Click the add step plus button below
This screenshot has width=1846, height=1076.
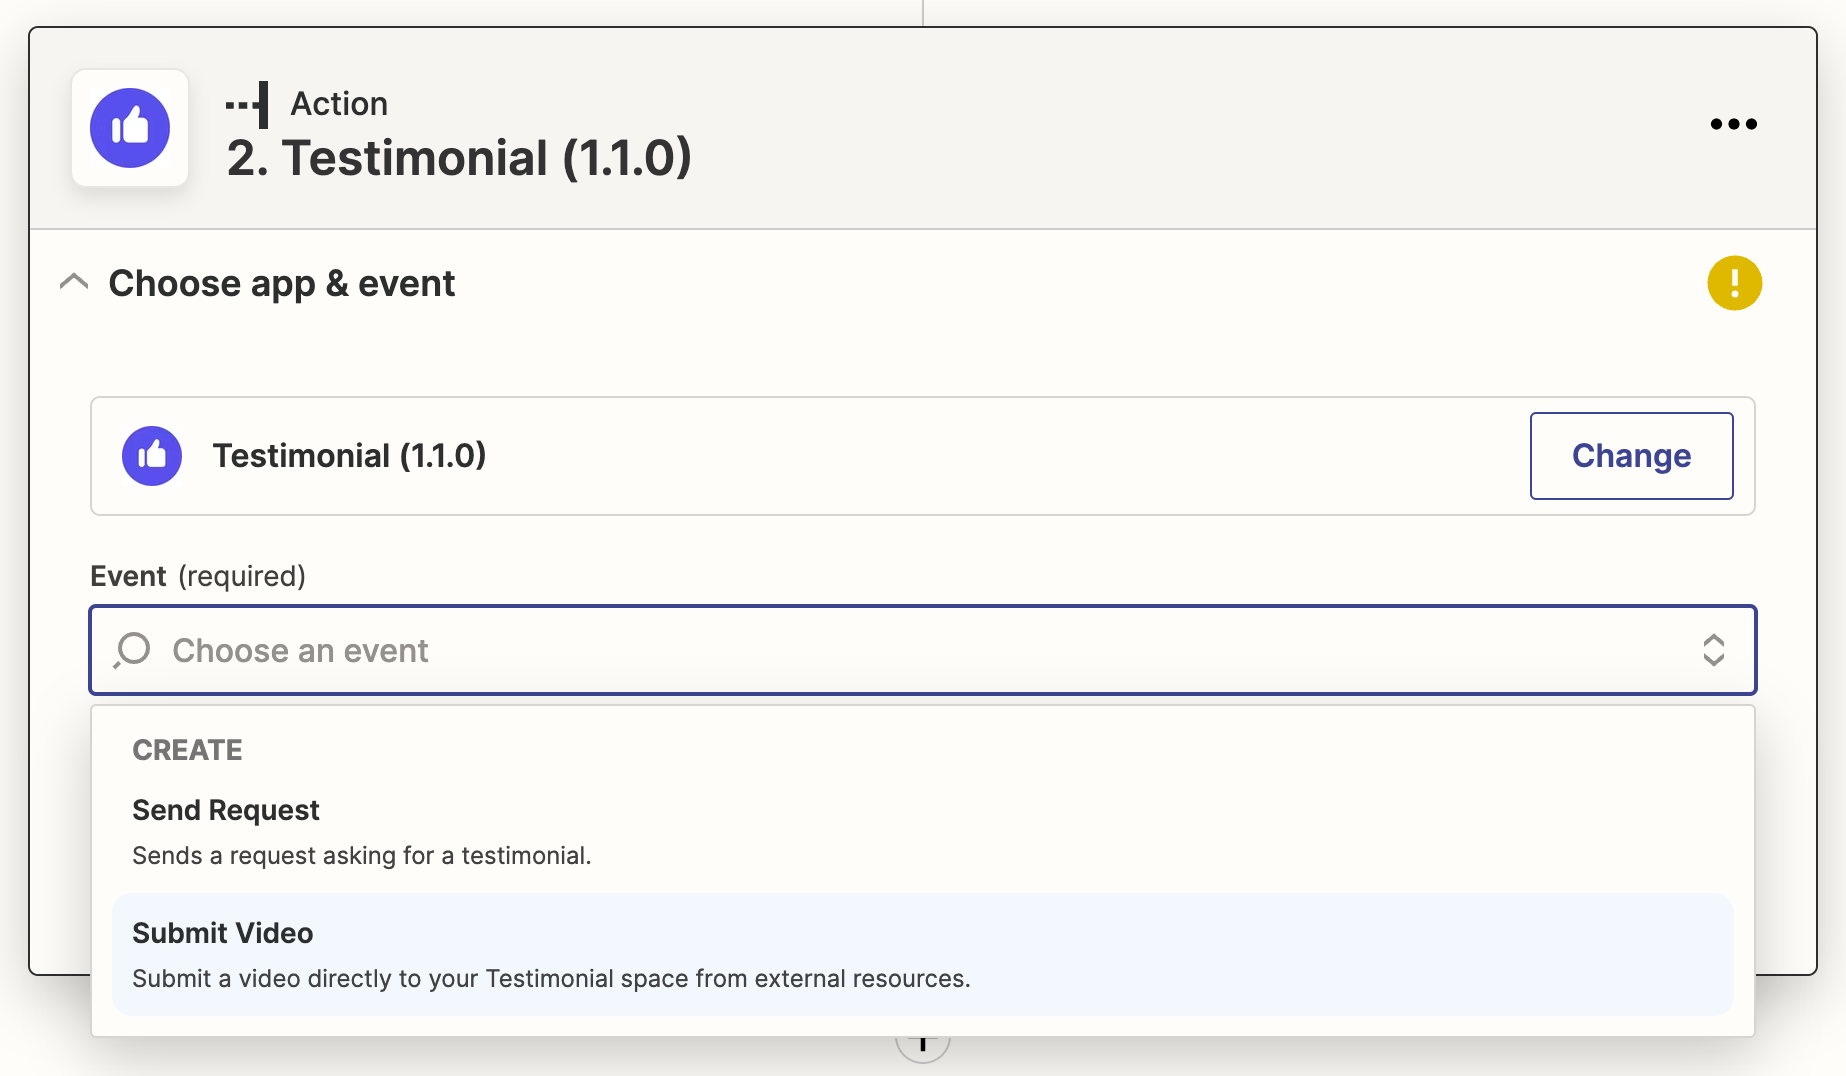click(x=922, y=1046)
